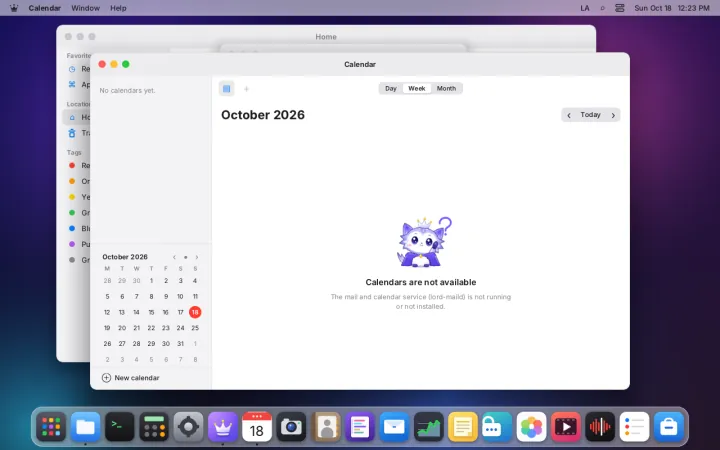Click mini calendar today dot
720x450 pixels.
tap(186, 257)
